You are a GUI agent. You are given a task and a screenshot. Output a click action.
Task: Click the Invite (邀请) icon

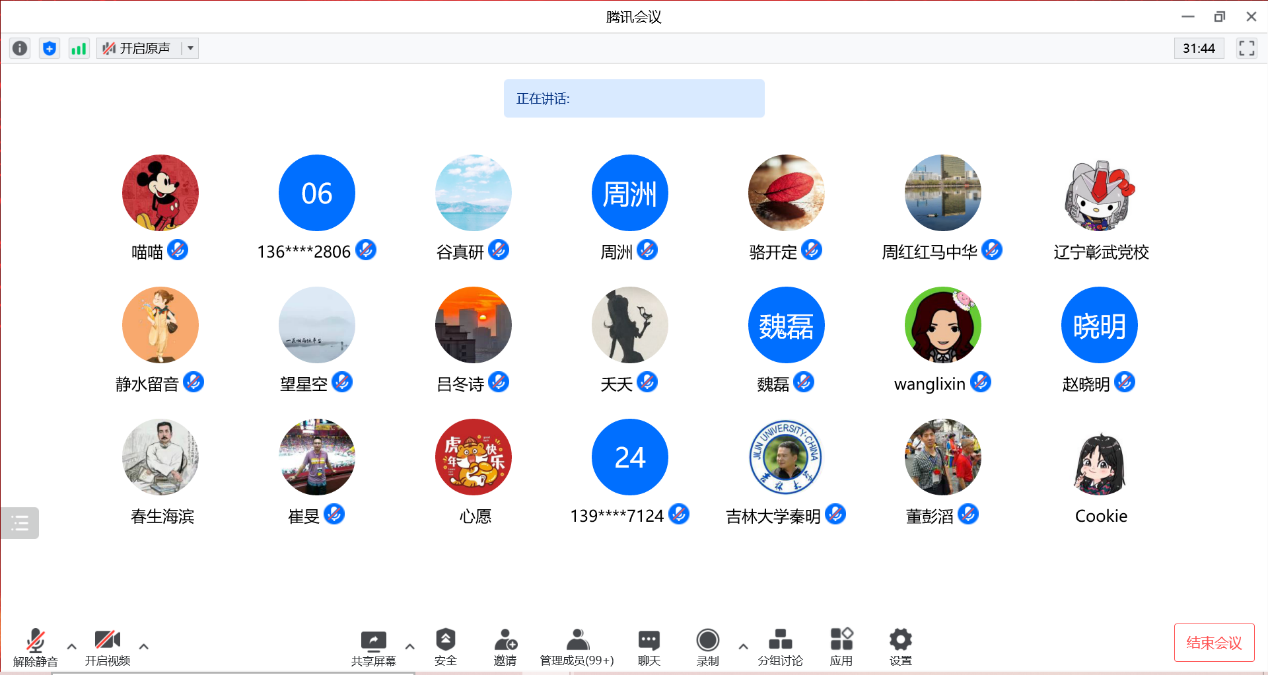pos(505,646)
